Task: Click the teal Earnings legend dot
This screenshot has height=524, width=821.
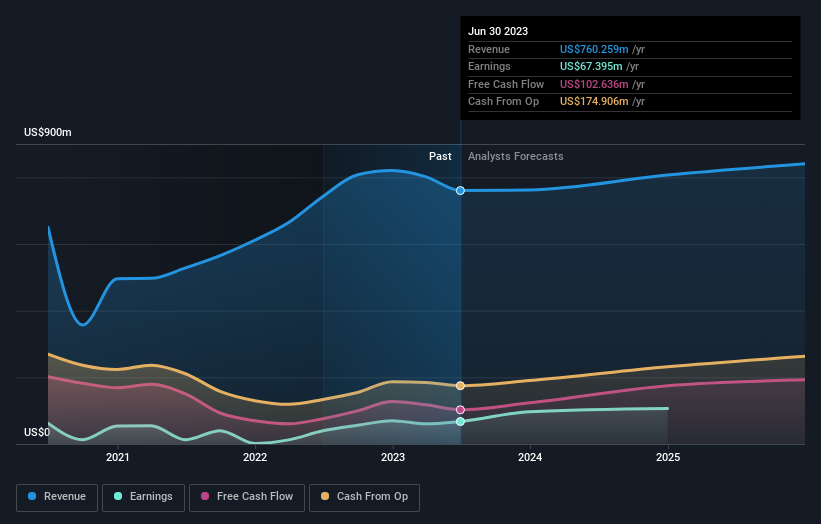Action: pyautogui.click(x=118, y=496)
